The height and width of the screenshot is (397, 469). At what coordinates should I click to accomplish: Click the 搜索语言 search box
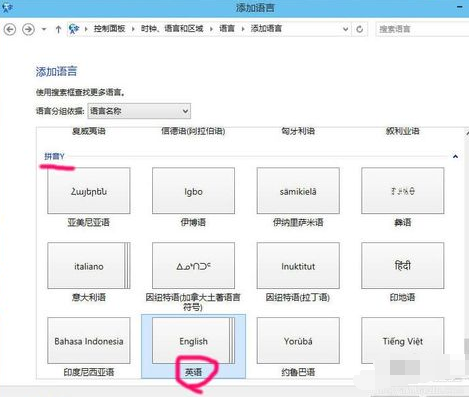click(422, 29)
